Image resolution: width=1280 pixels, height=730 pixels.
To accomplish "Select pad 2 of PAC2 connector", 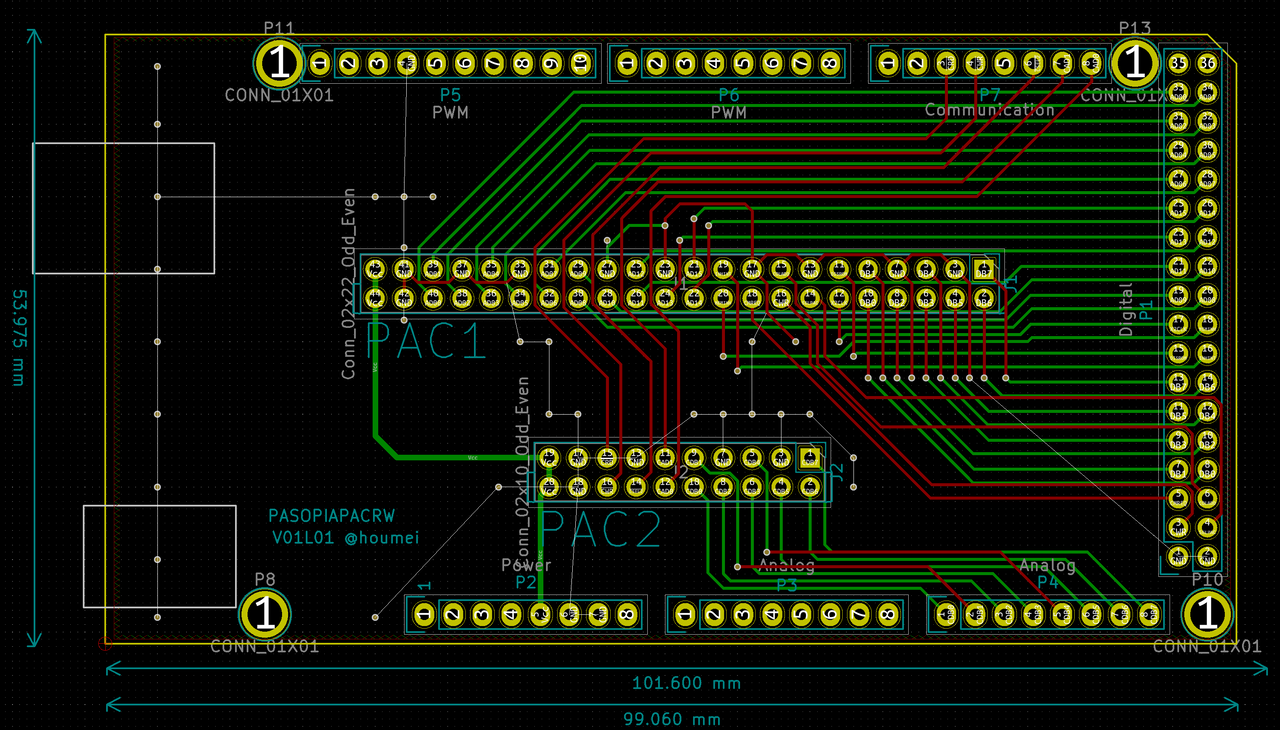I will (809, 487).
